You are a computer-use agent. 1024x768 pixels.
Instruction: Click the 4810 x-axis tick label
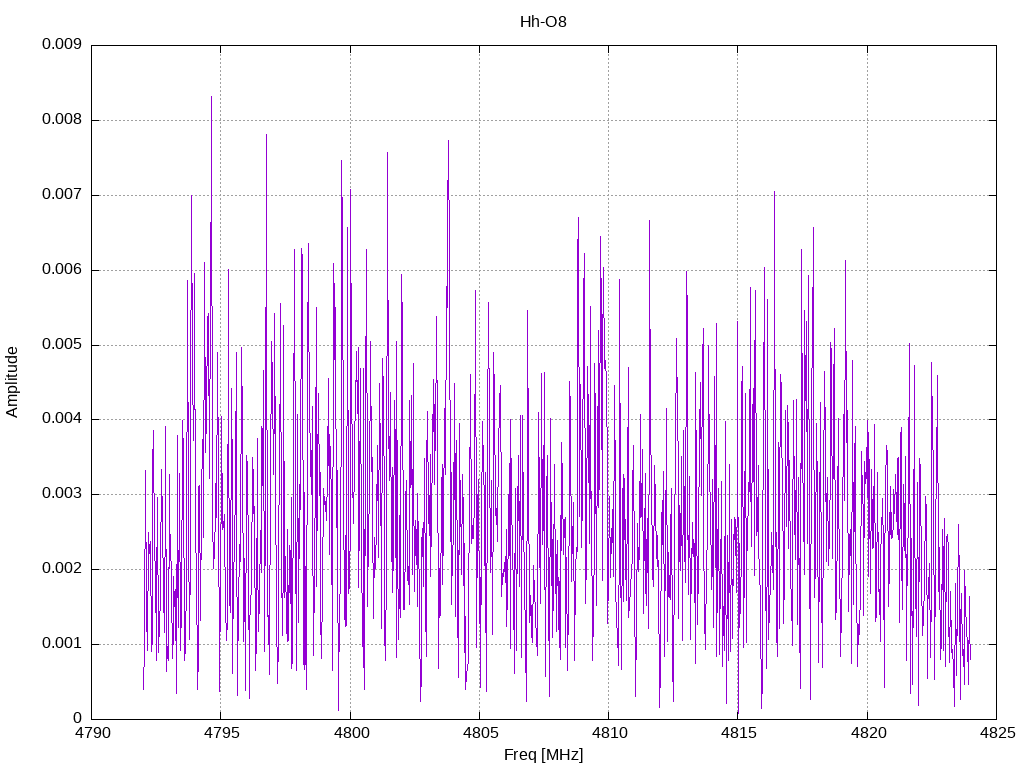click(x=609, y=733)
